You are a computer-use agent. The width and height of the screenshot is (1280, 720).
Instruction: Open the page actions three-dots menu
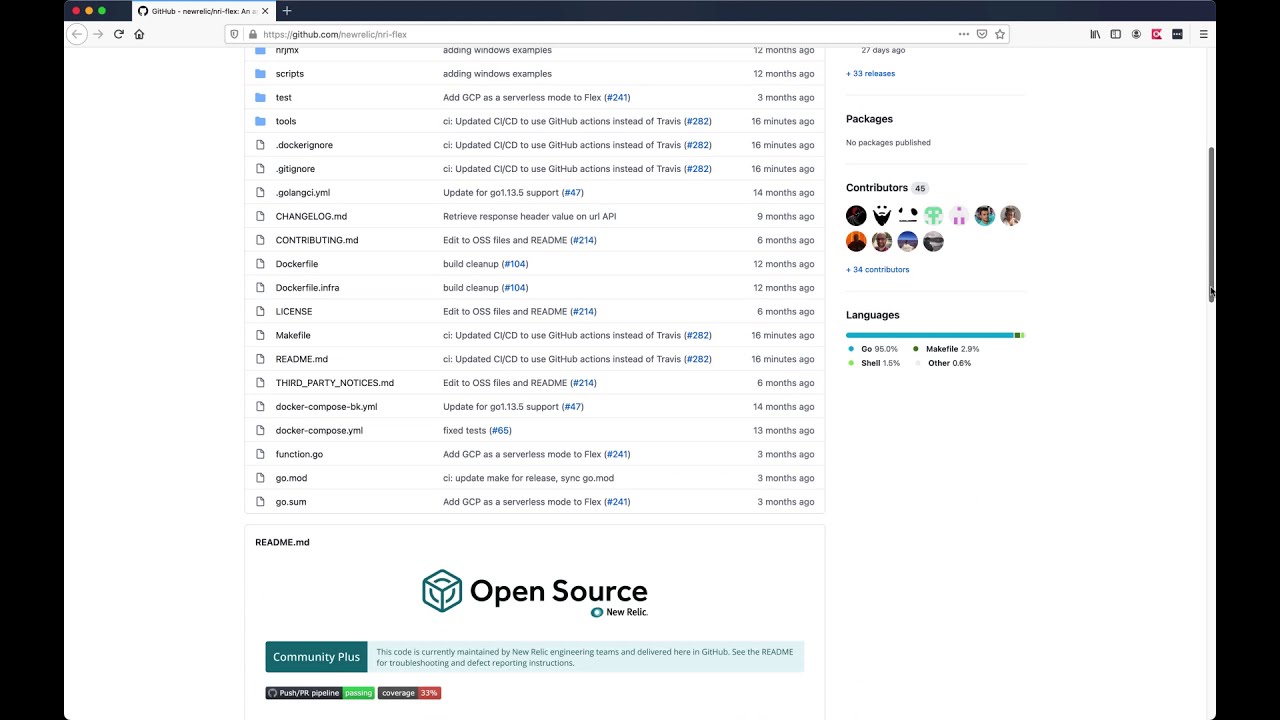click(964, 34)
